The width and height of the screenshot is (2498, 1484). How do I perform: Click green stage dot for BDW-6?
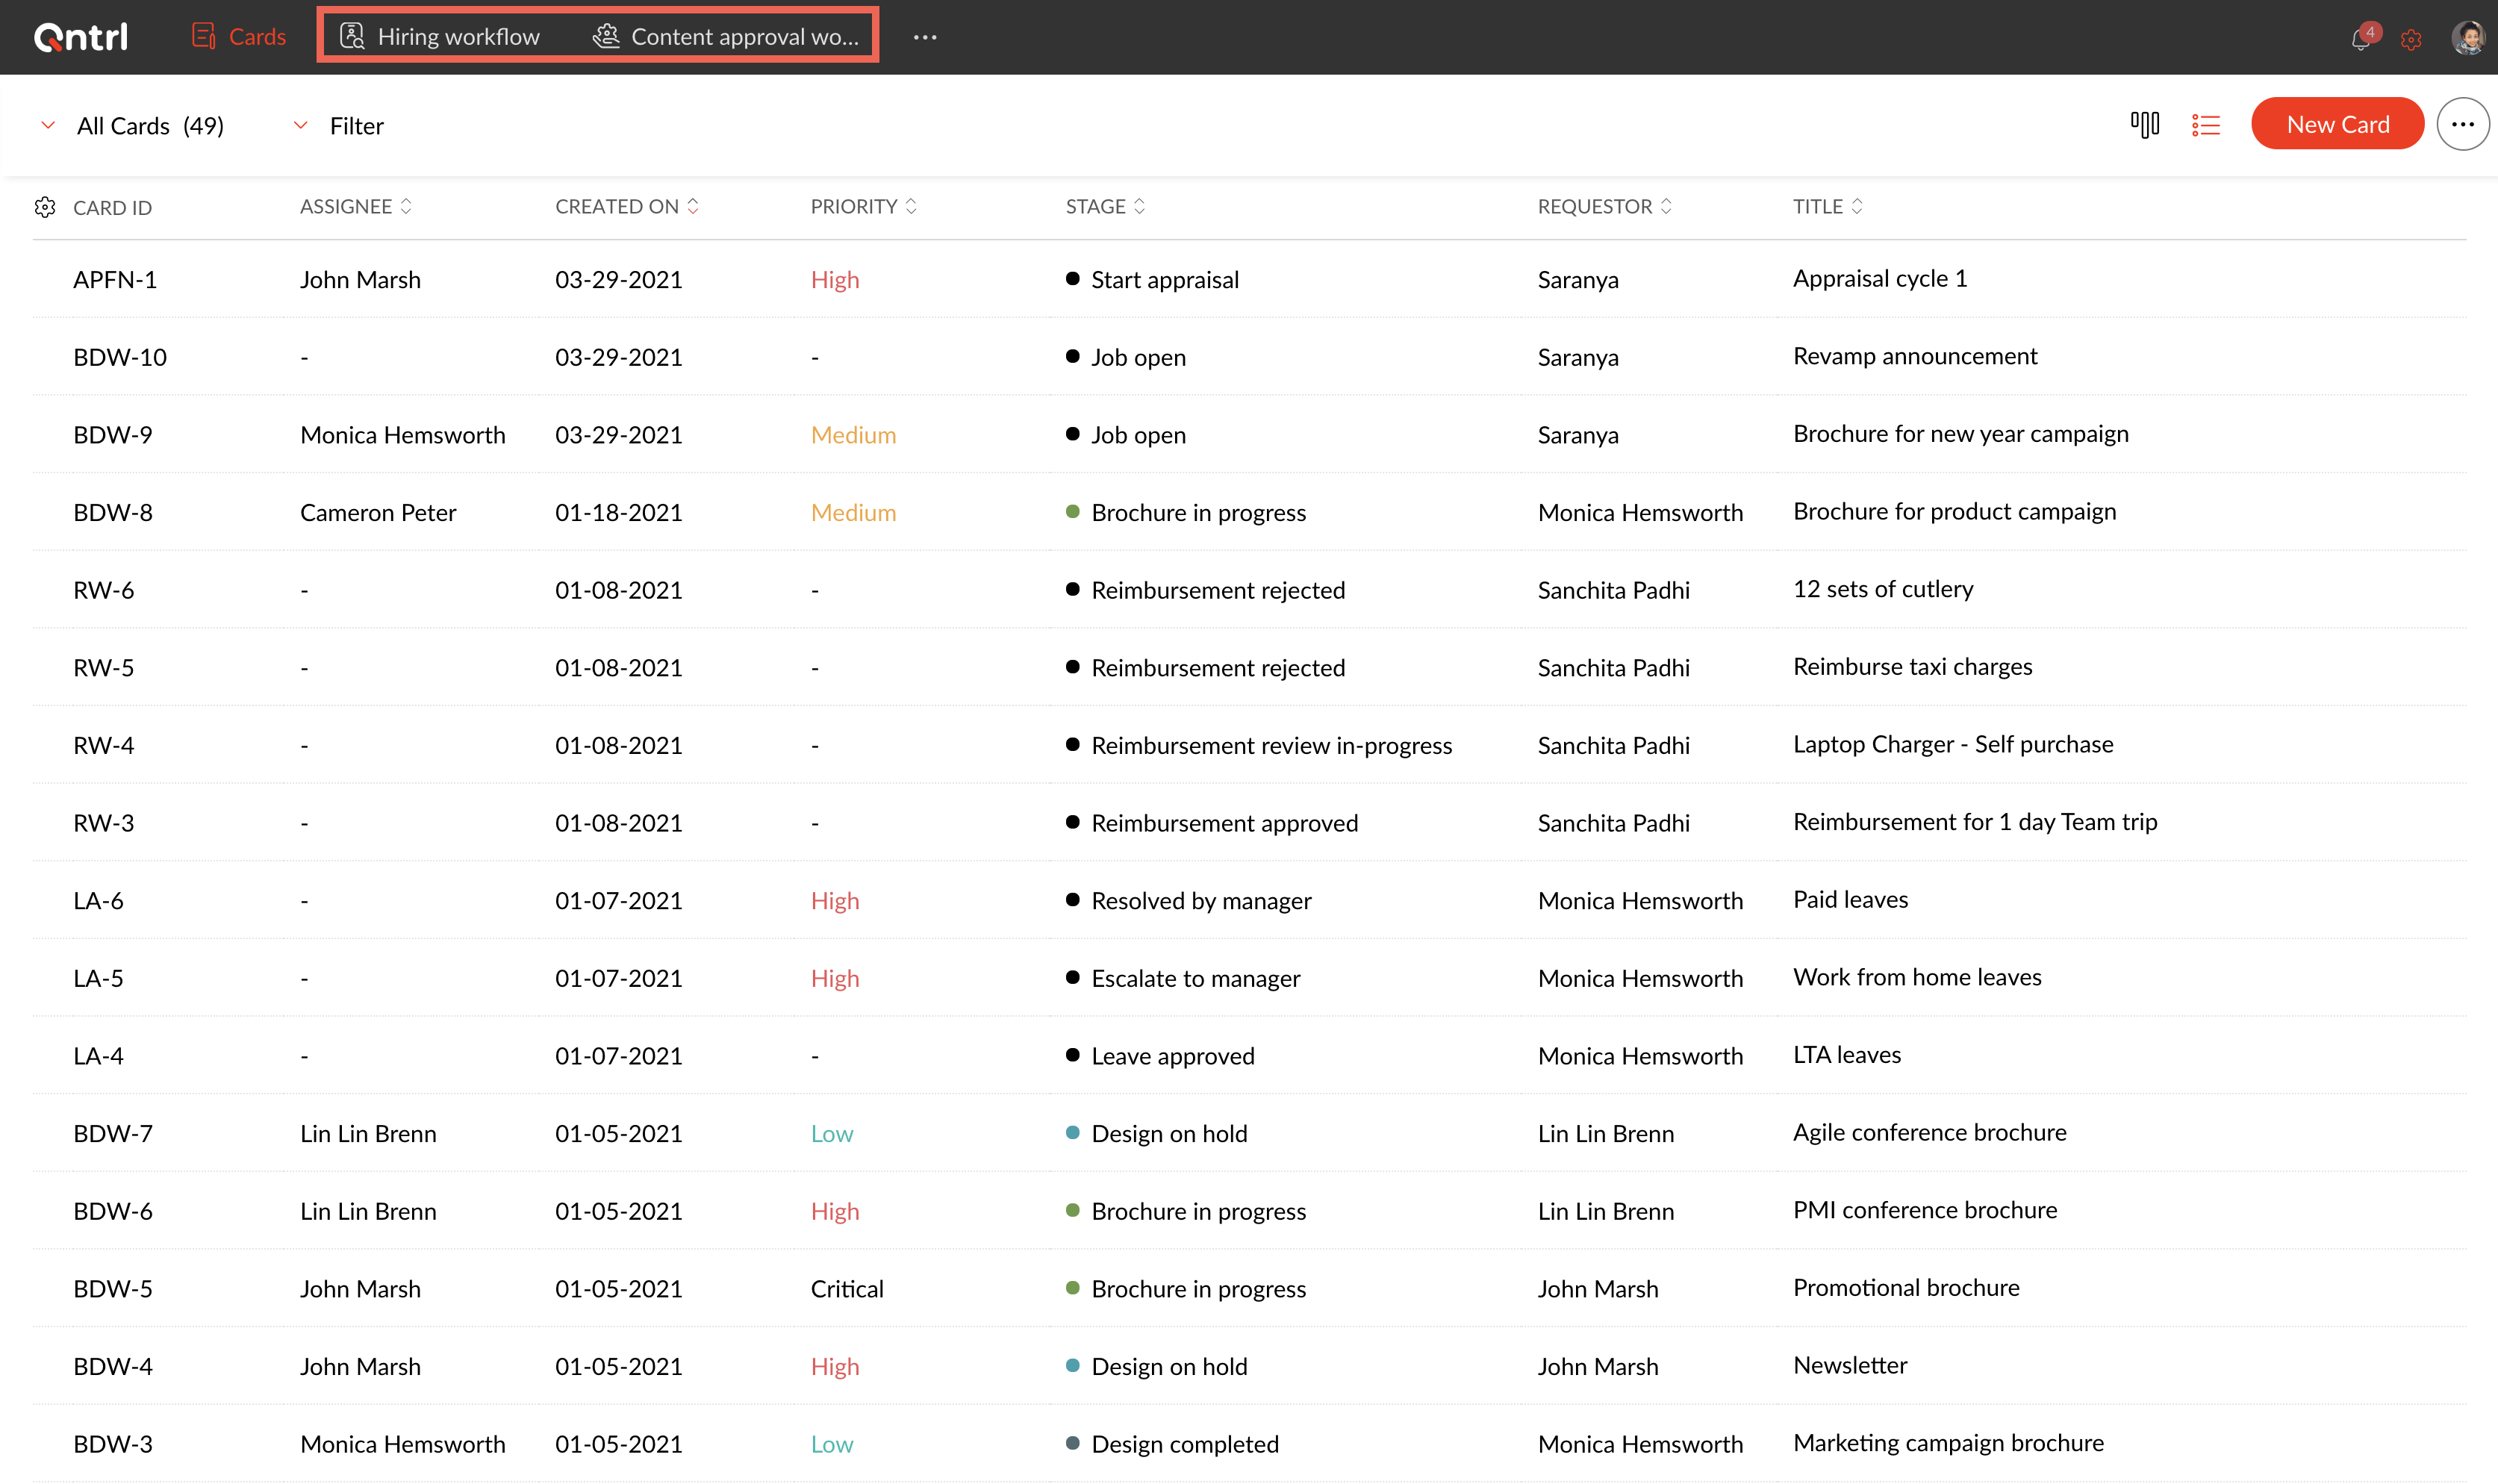[x=1072, y=1210]
